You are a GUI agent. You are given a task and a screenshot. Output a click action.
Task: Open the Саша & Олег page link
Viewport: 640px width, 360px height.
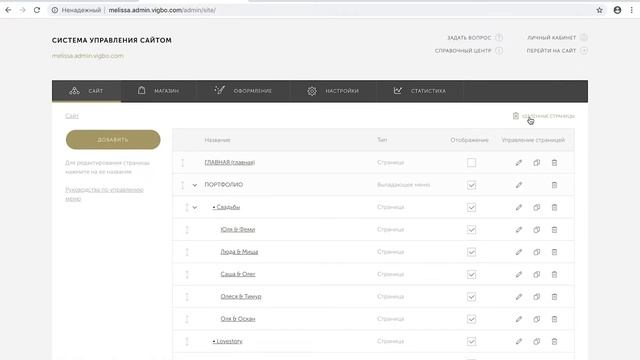238,274
